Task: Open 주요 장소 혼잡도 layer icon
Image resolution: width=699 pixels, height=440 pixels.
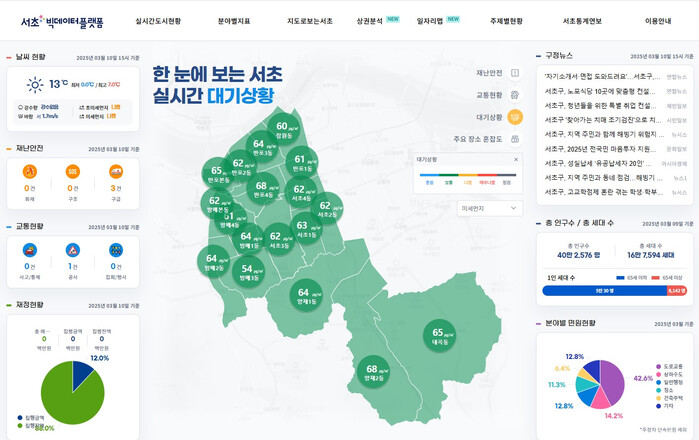Action: [514, 139]
